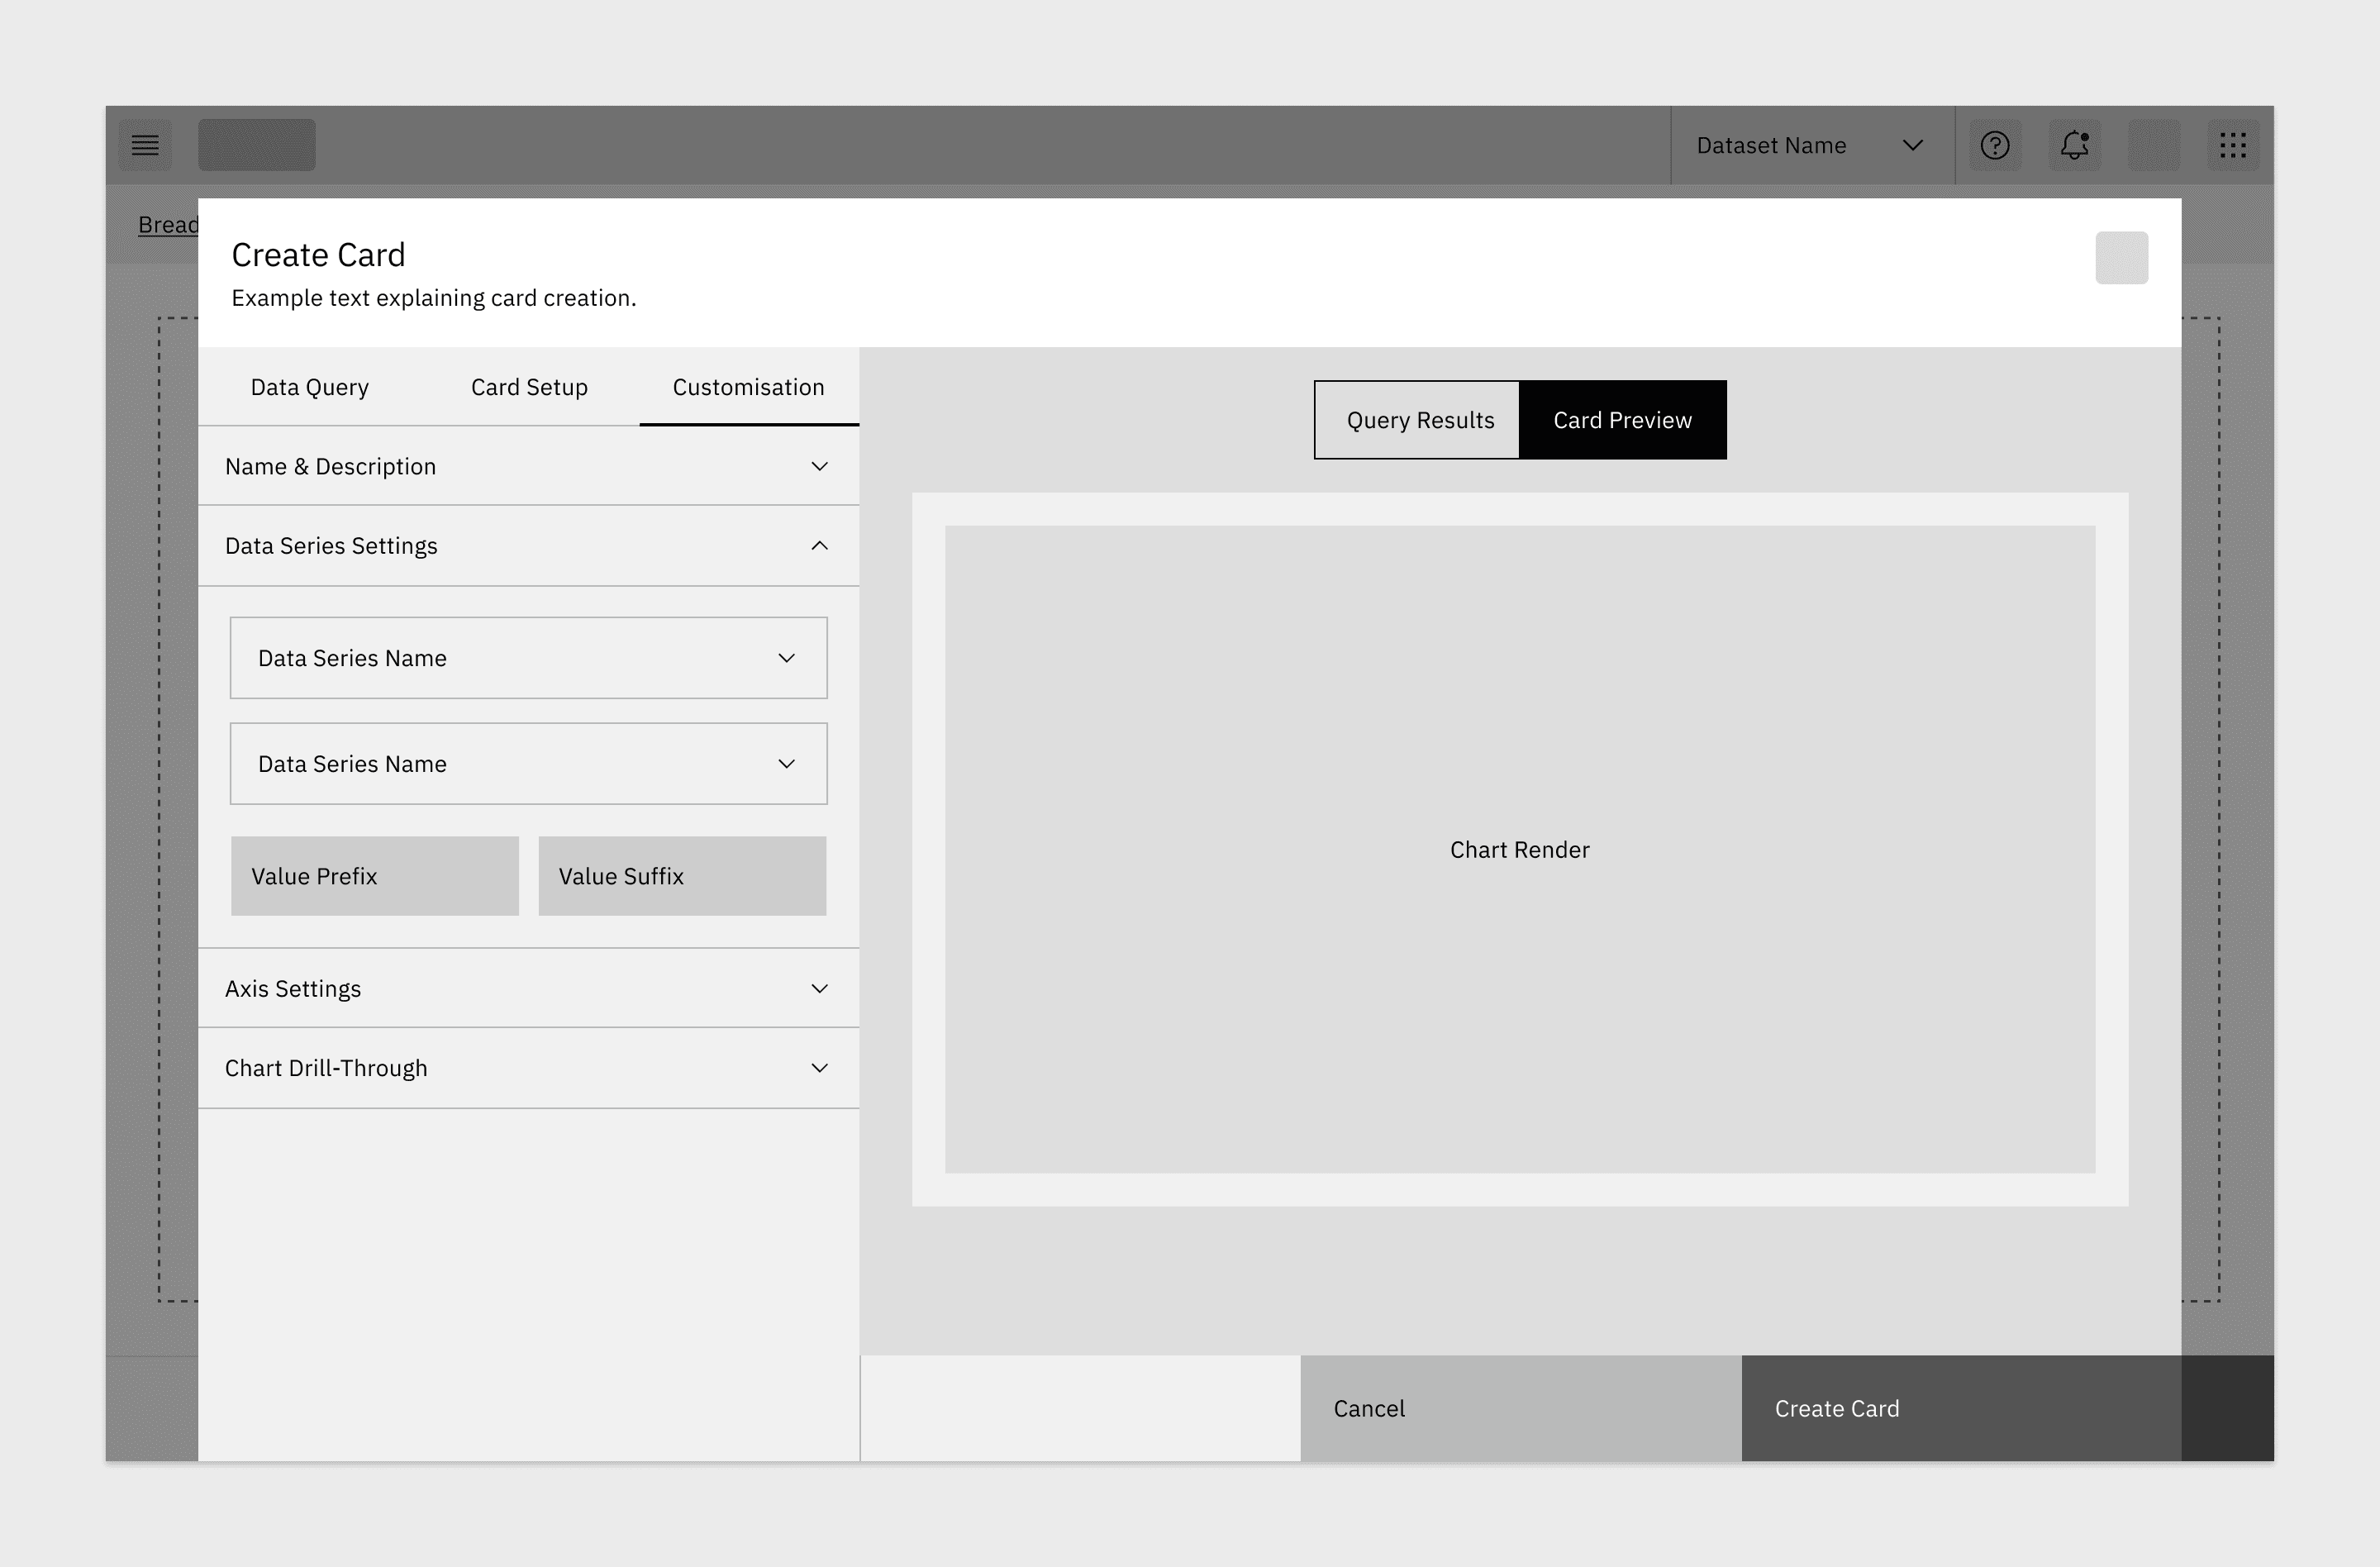Open the first Data Series Name dropdown
This screenshot has height=1567, width=2380.
coord(528,658)
